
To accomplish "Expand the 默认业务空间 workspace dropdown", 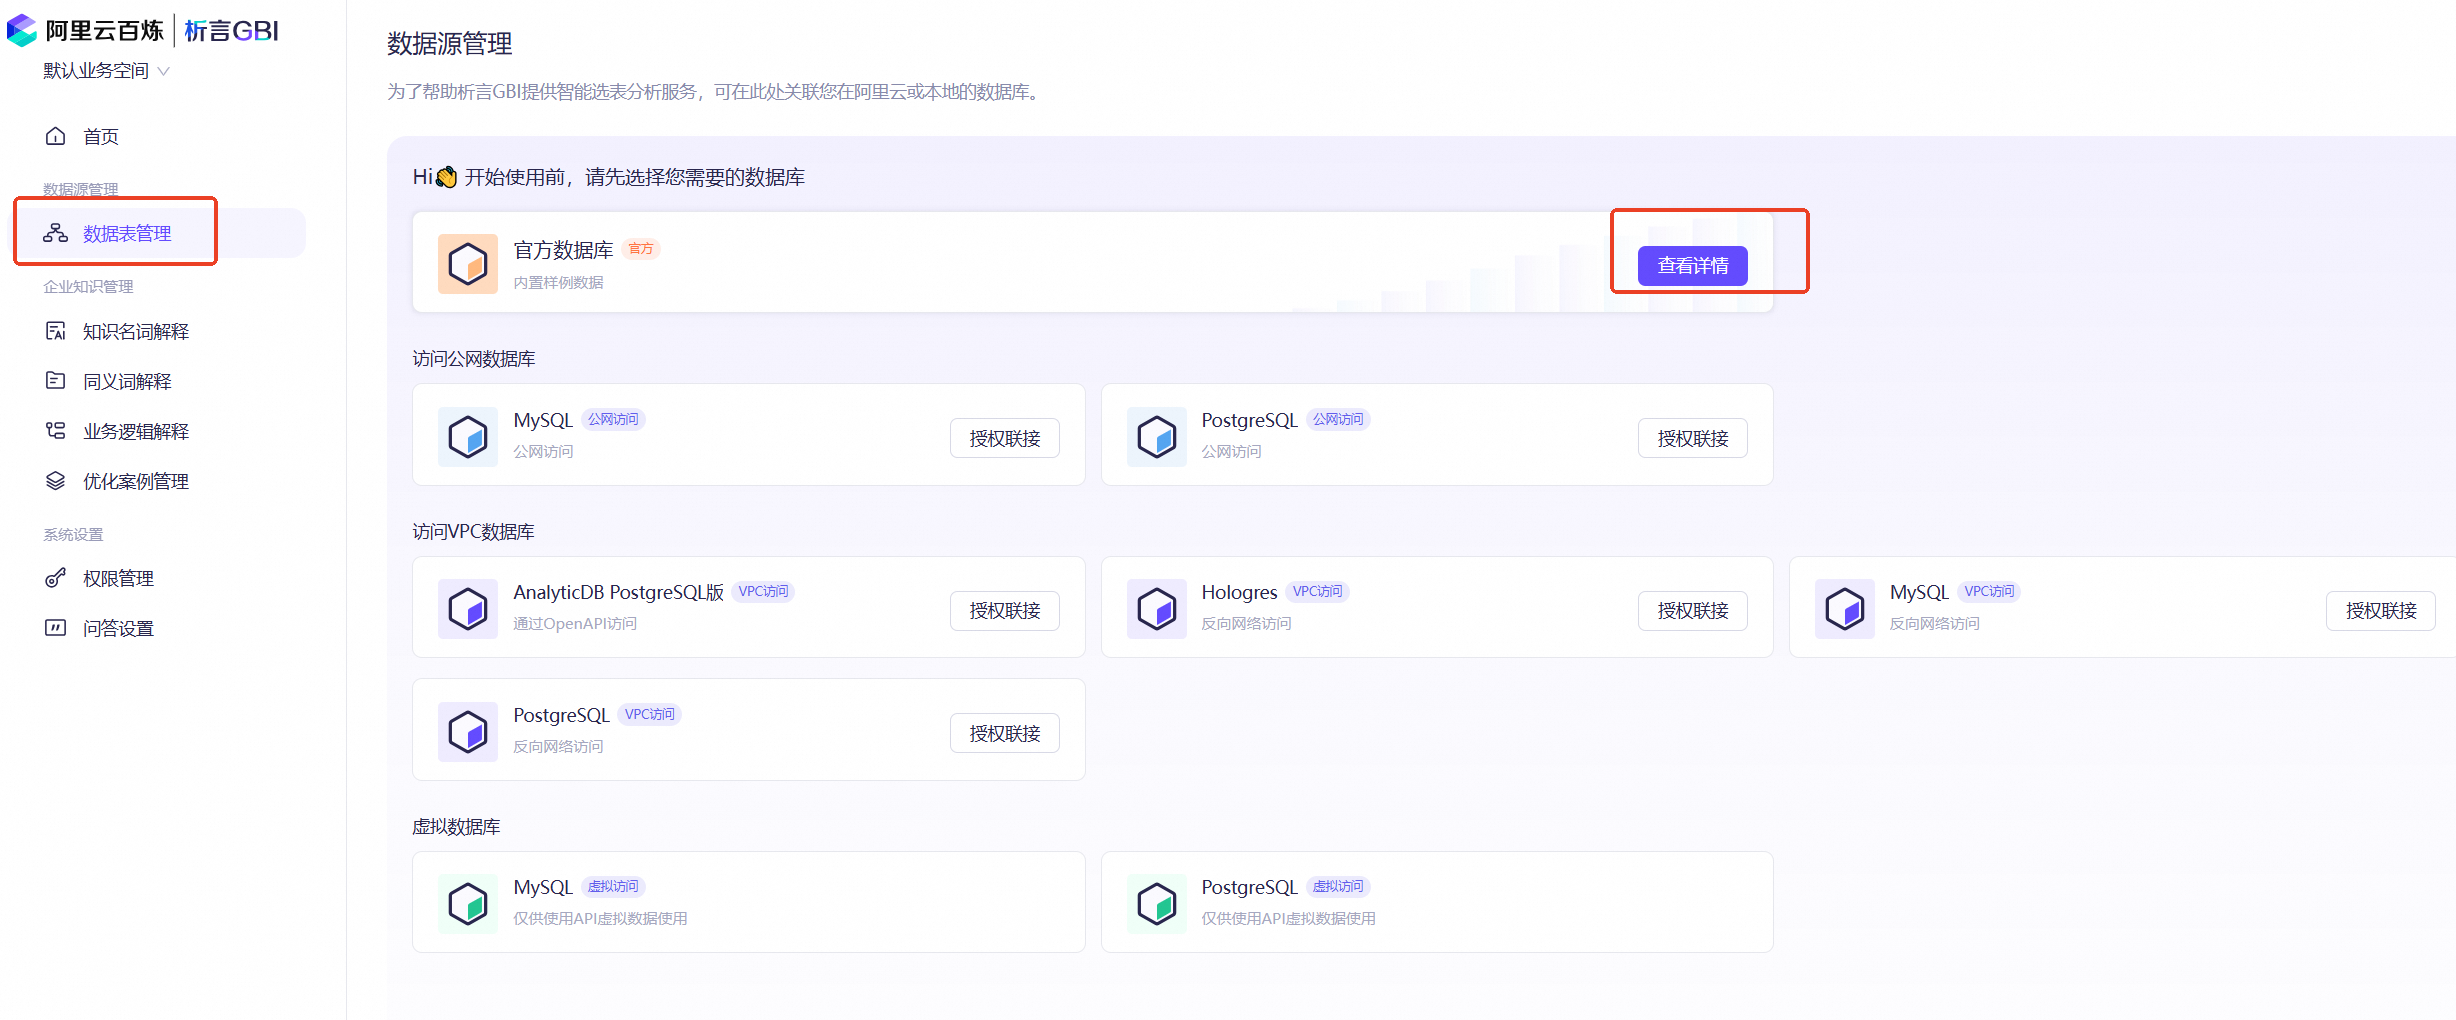I will pyautogui.click(x=106, y=71).
